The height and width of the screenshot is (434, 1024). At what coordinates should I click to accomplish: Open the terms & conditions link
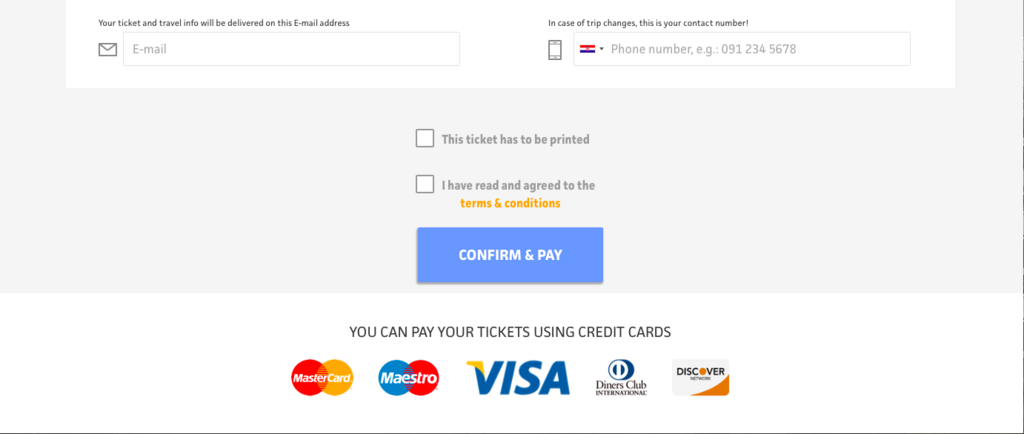tap(510, 203)
